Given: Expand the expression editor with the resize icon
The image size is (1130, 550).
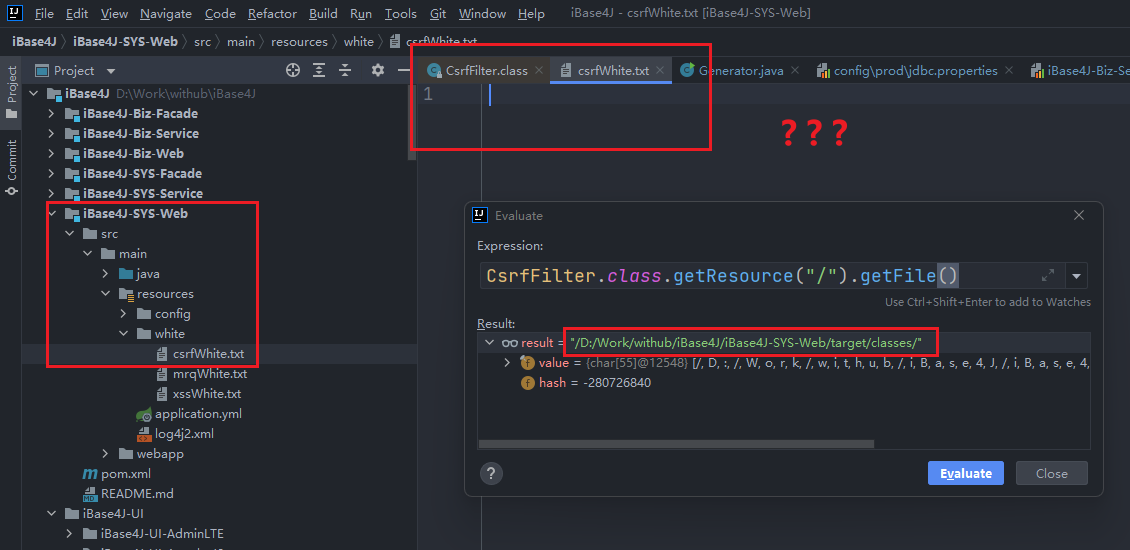Looking at the screenshot, I should click(x=1048, y=276).
